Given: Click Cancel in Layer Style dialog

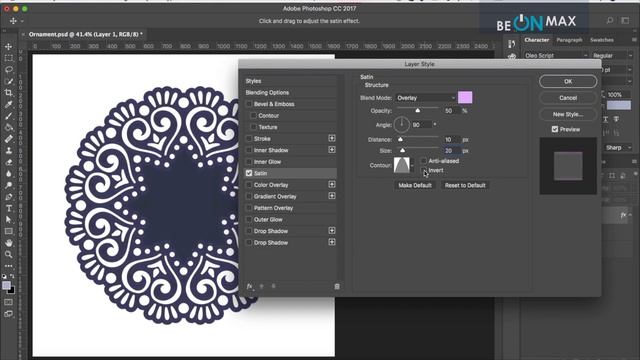Looking at the screenshot, I should [568, 98].
